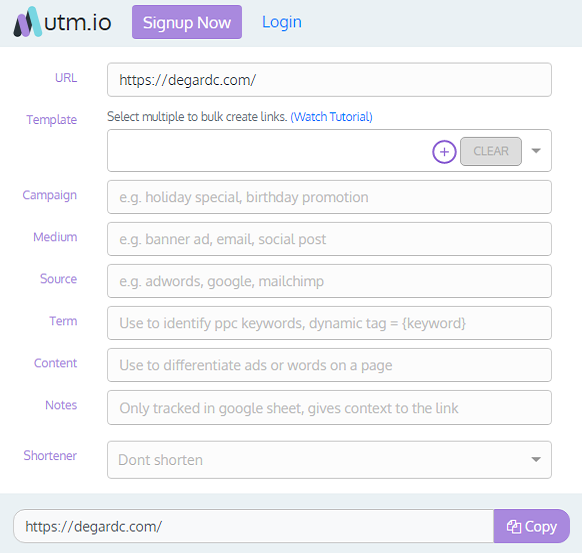
Task: Select the Notes input field
Action: (329, 408)
